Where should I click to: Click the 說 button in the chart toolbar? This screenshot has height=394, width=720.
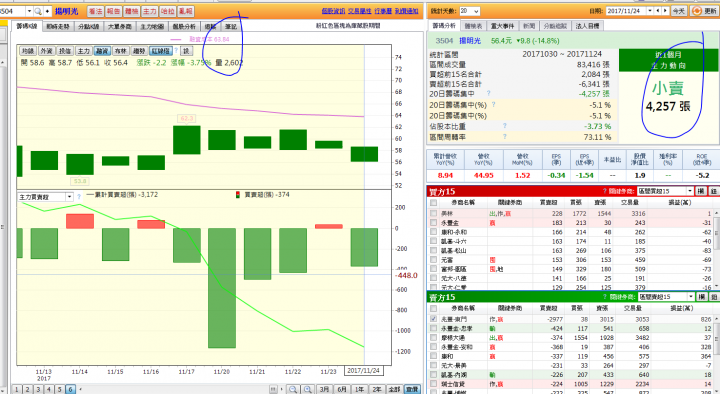coord(186,51)
